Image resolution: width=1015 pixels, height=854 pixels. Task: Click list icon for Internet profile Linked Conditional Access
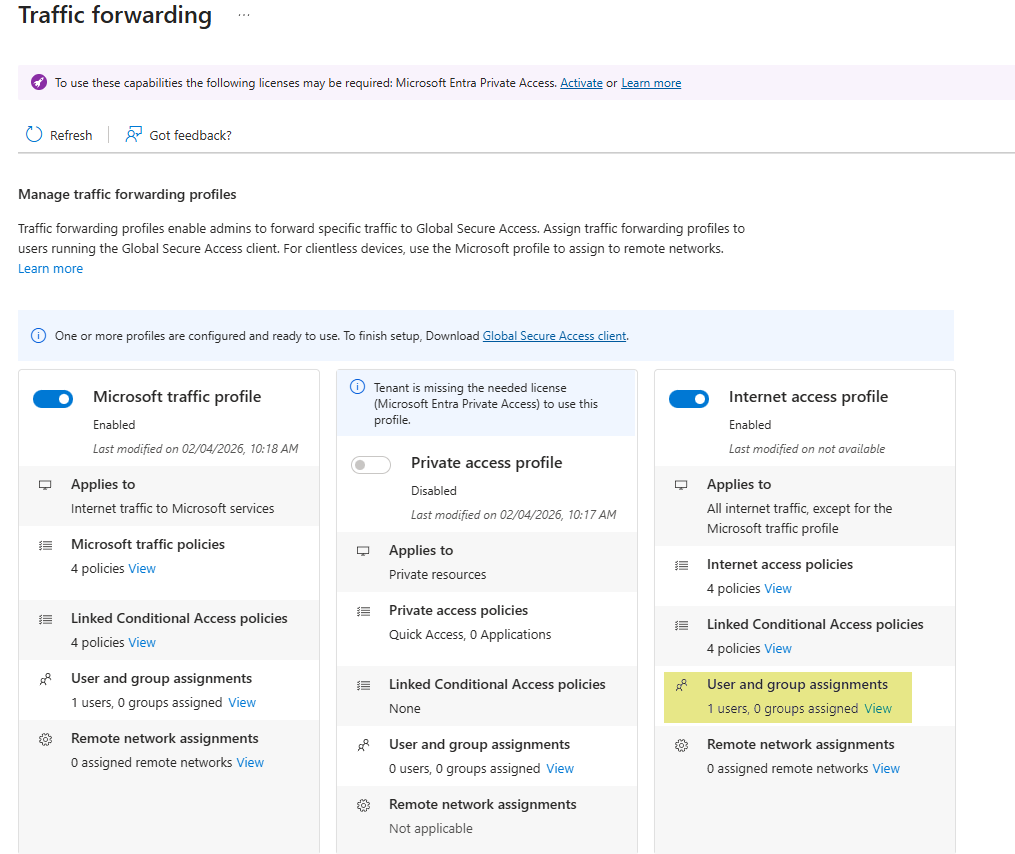pos(682,625)
